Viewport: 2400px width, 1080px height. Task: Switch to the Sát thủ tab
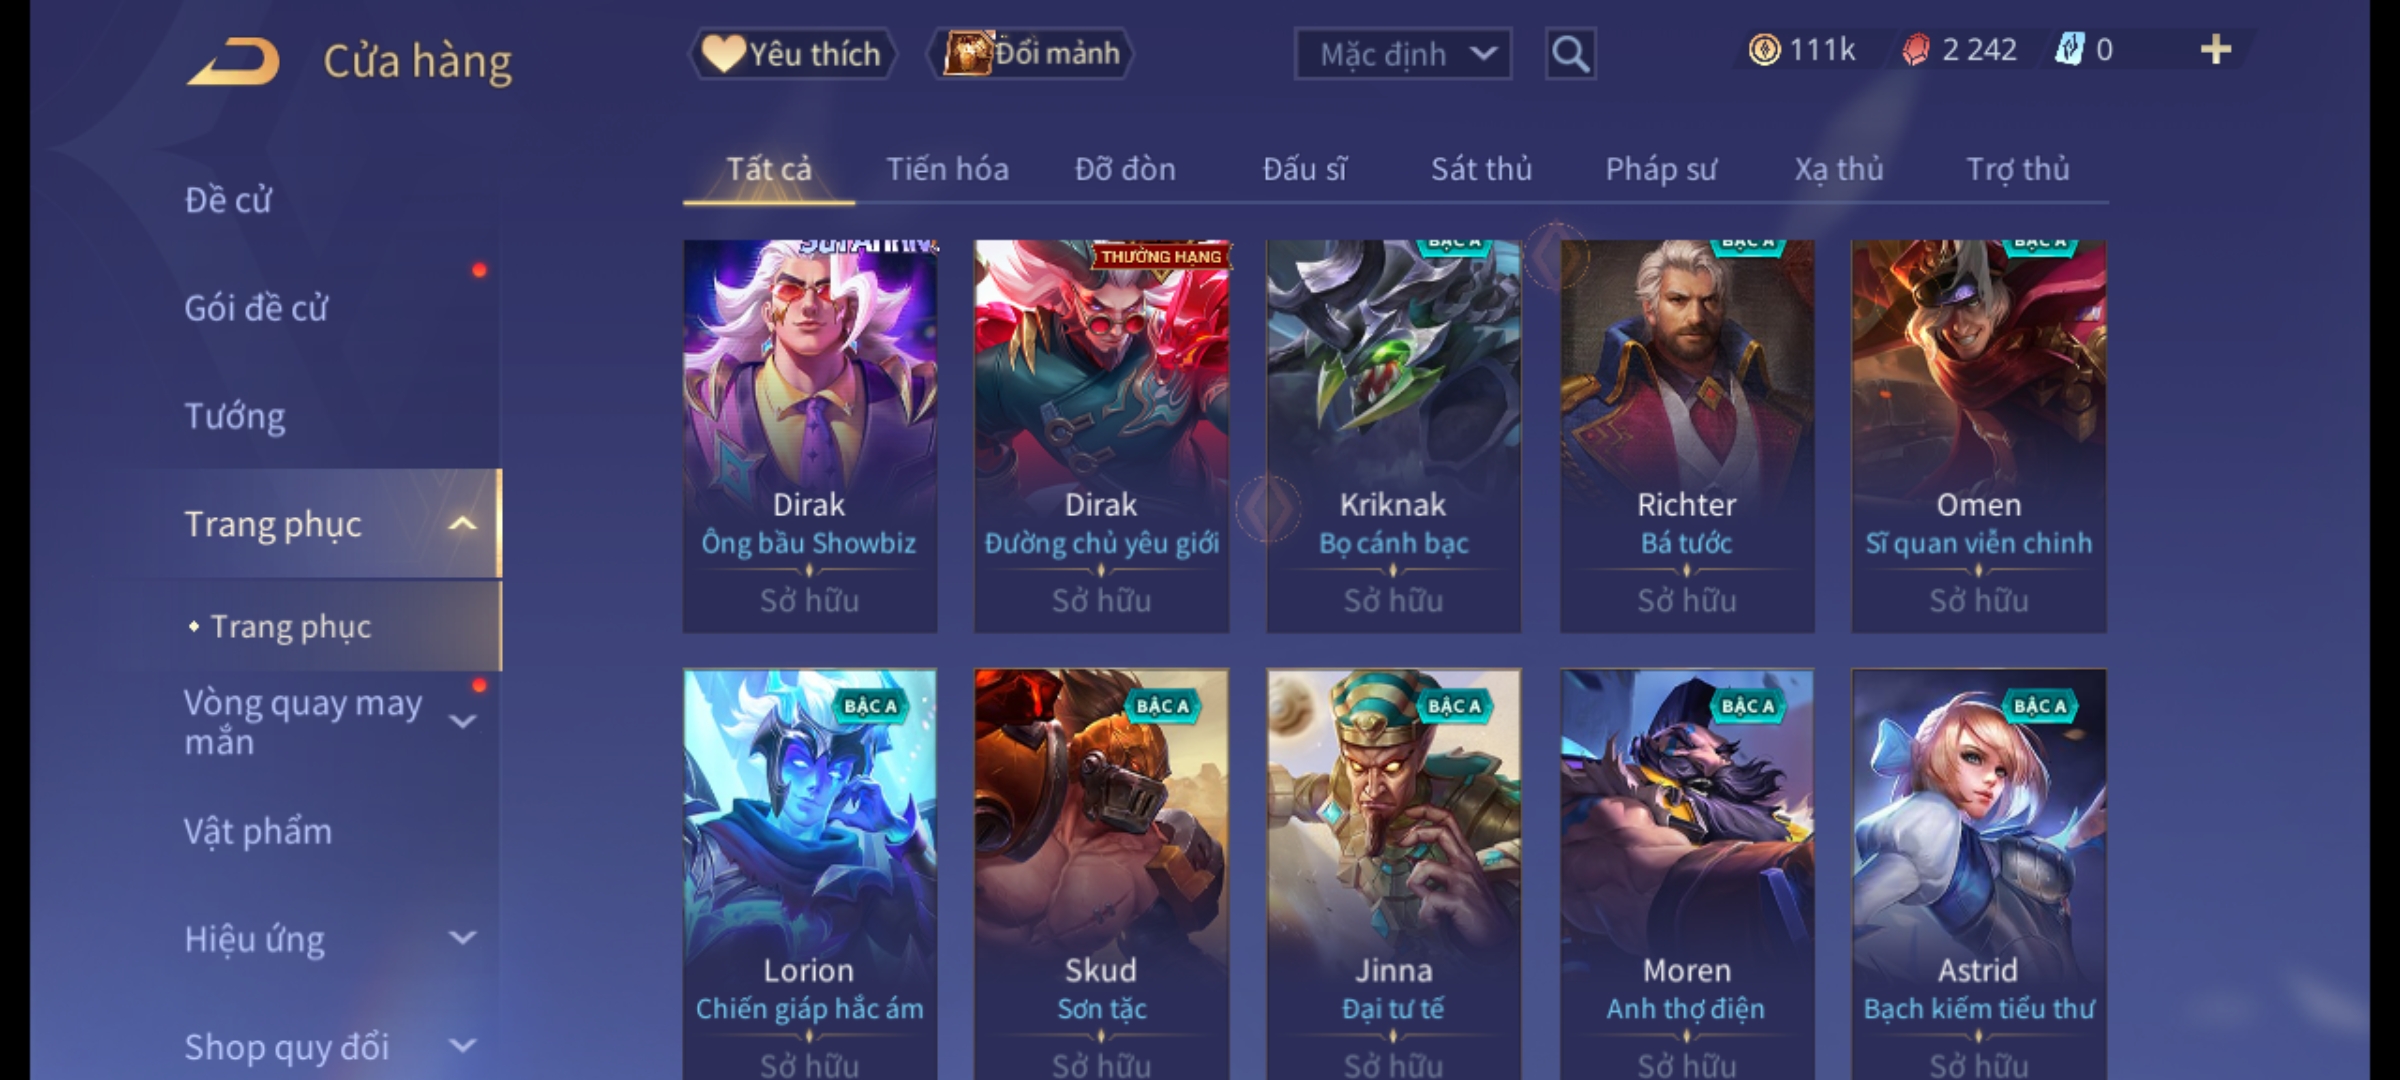(1481, 169)
